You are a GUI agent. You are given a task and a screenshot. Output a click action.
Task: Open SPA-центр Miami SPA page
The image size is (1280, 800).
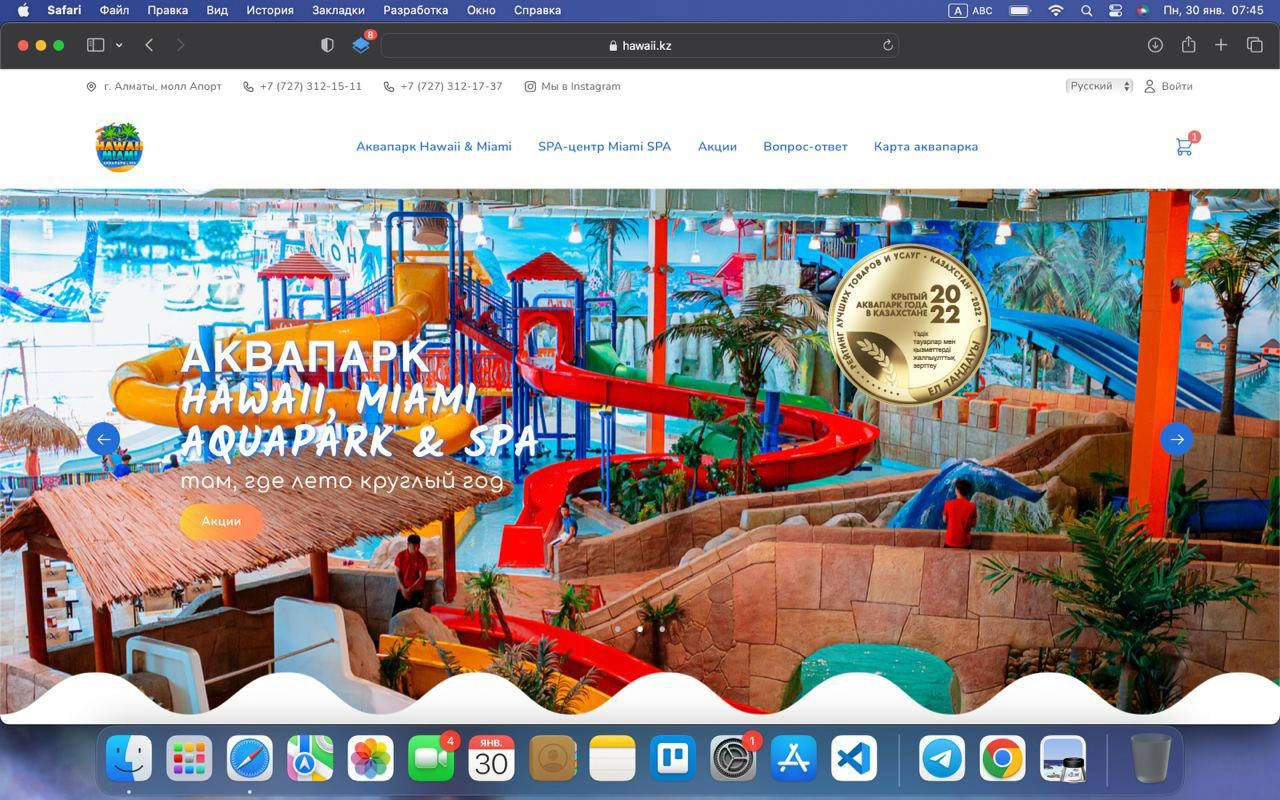(x=604, y=146)
